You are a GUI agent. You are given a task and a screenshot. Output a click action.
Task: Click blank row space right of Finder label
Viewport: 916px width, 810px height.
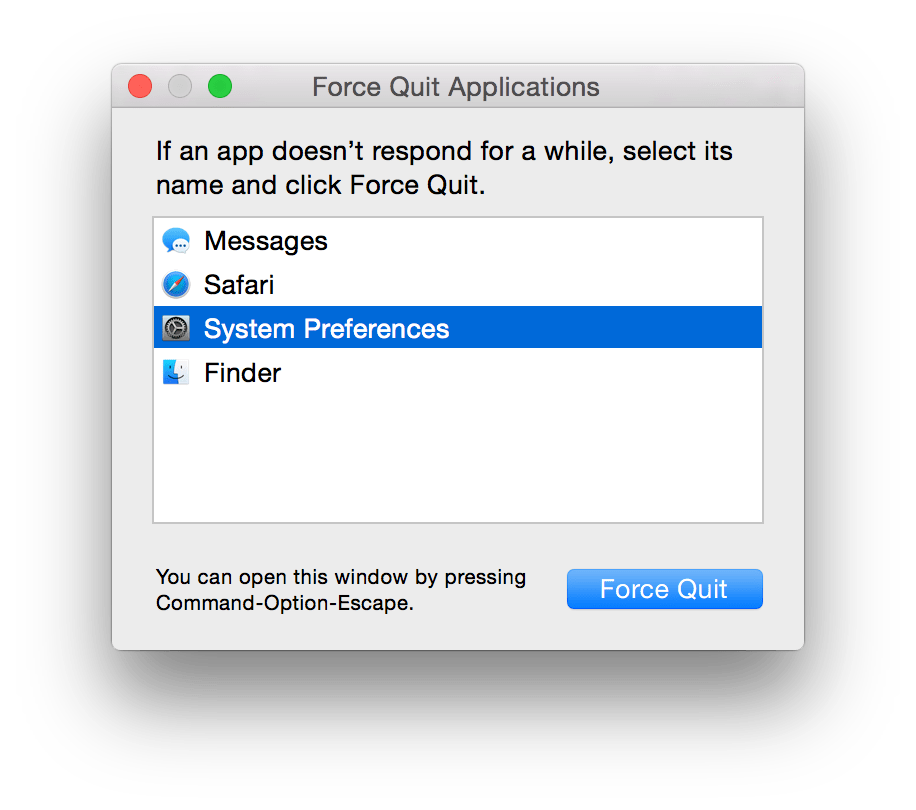pos(520,373)
